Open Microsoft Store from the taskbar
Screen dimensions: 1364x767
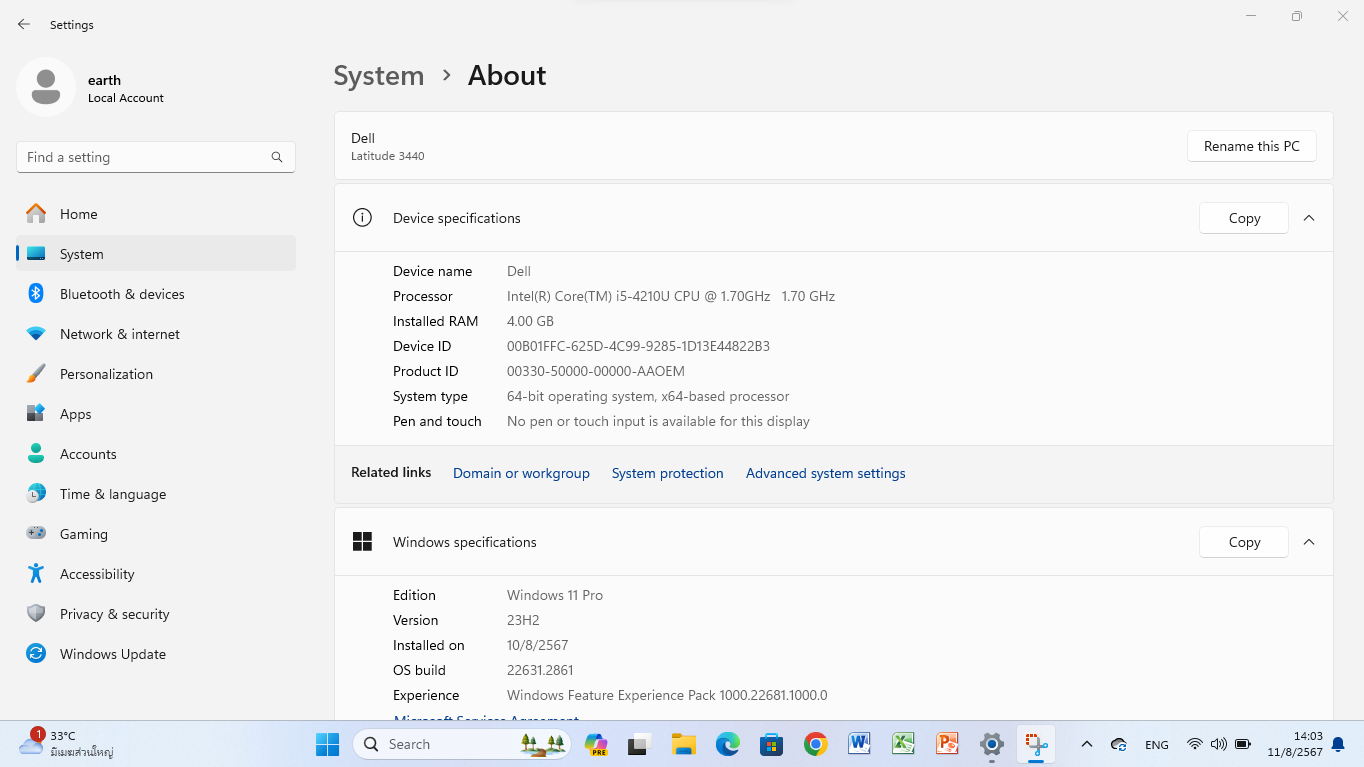tap(771, 744)
